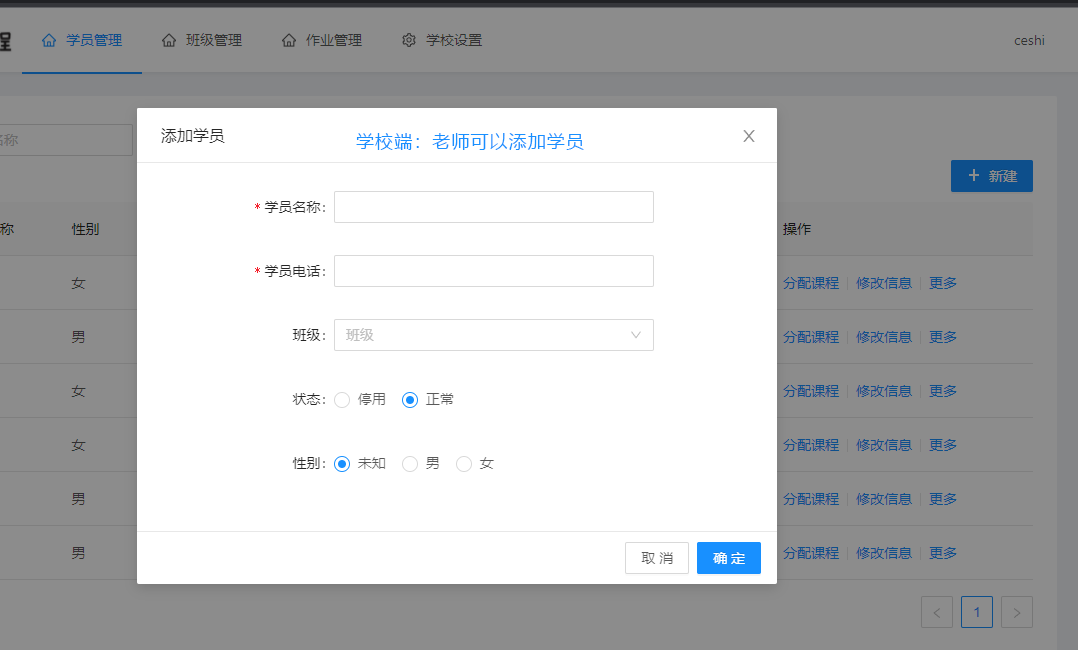Go to previous page arrow
The width and height of the screenshot is (1078, 650).
point(937,612)
